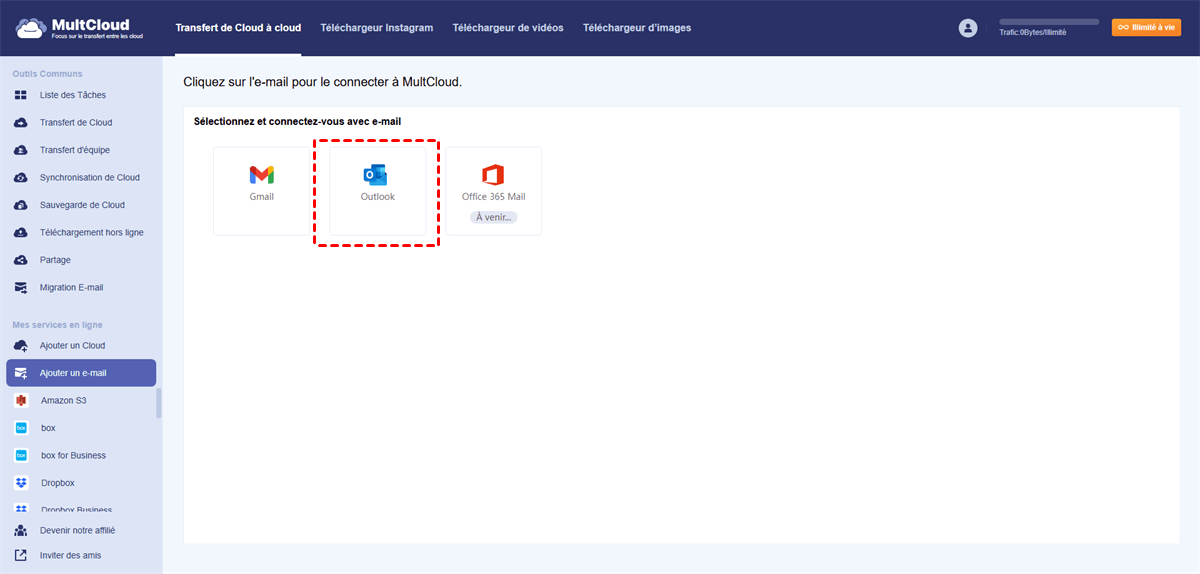Open Synchronisation de Cloud label

click(x=90, y=178)
